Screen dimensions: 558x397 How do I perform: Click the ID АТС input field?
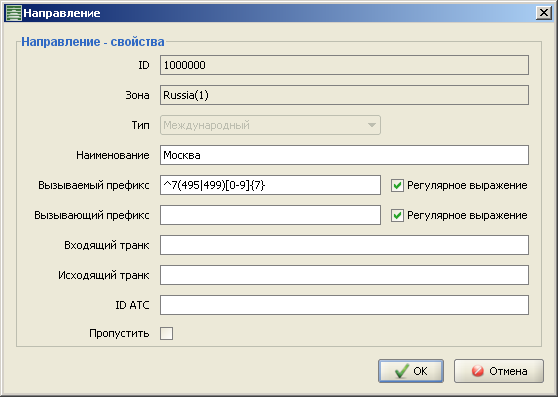click(x=344, y=305)
